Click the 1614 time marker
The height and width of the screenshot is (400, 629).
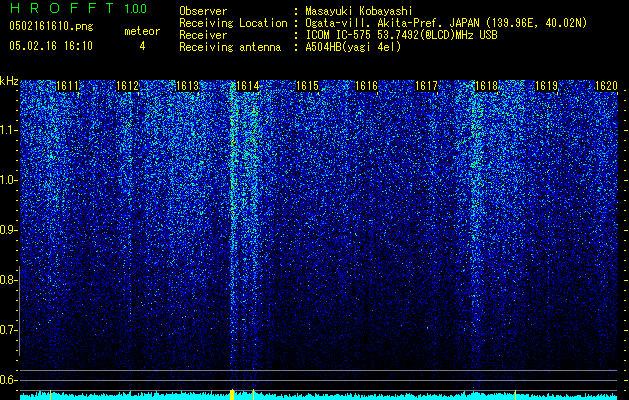click(x=248, y=86)
